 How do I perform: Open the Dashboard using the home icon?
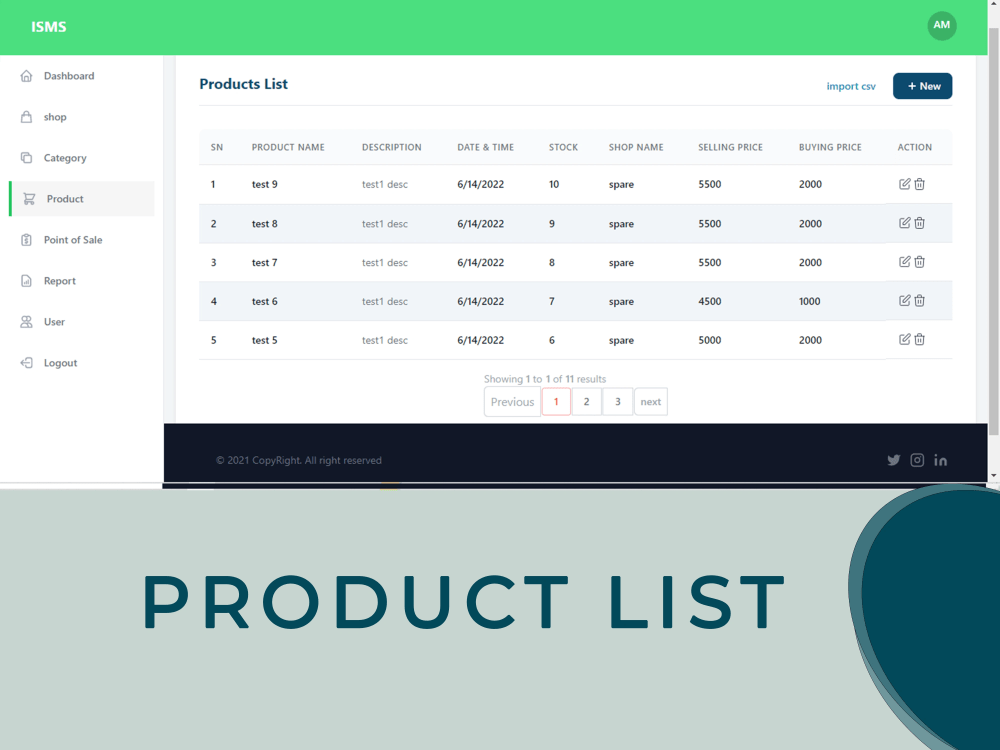click(x=27, y=75)
